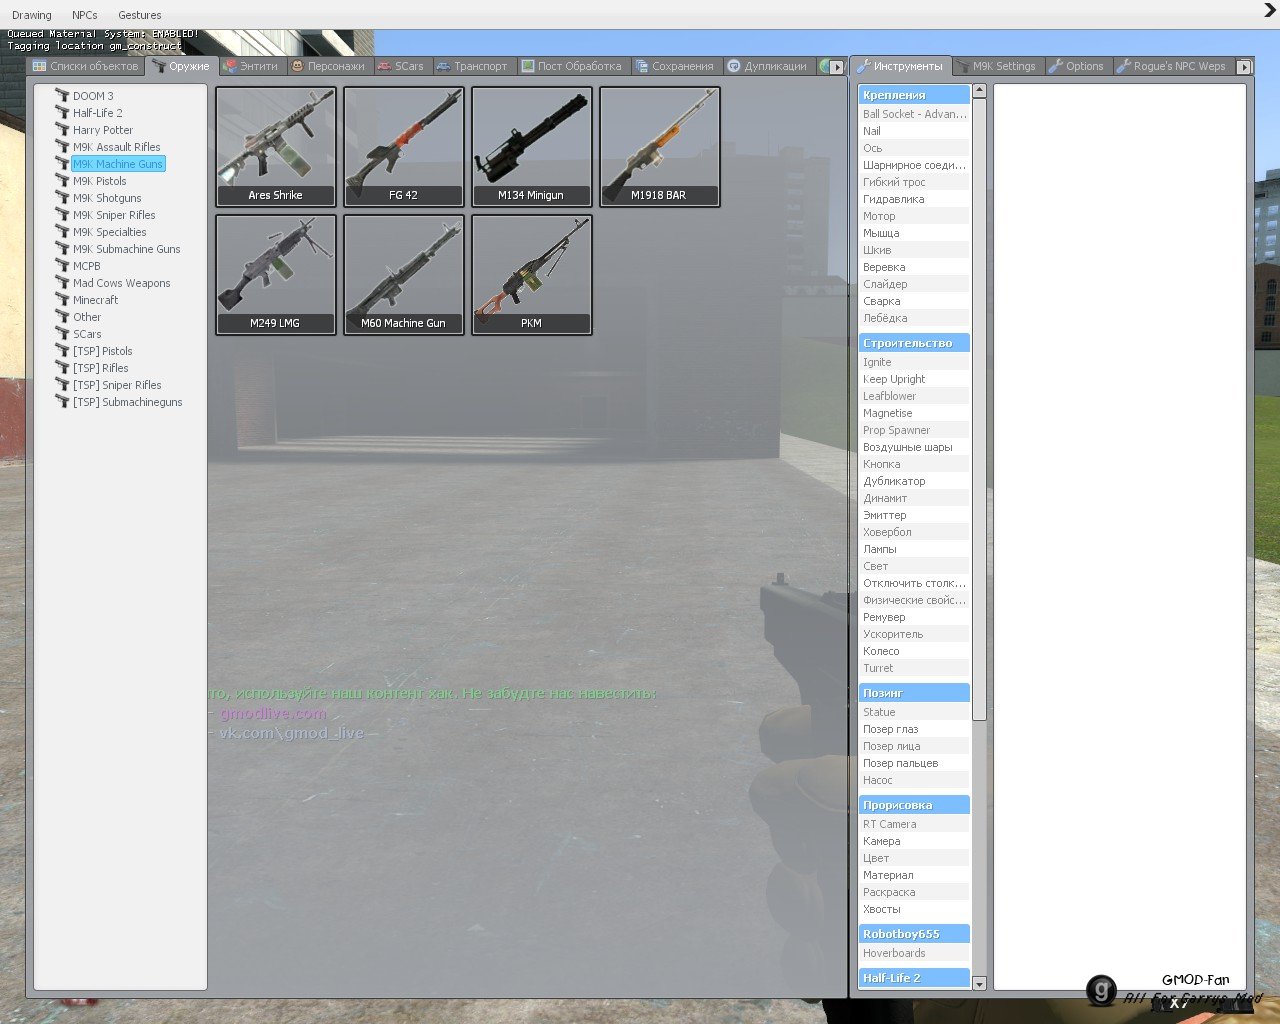Open the M9K Settings tab
Screen dimensions: 1280x1024
pos(997,66)
